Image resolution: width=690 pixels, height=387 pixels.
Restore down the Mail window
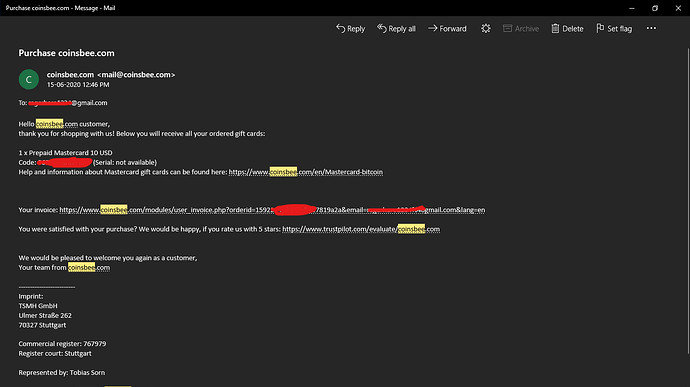pyautogui.click(x=655, y=8)
